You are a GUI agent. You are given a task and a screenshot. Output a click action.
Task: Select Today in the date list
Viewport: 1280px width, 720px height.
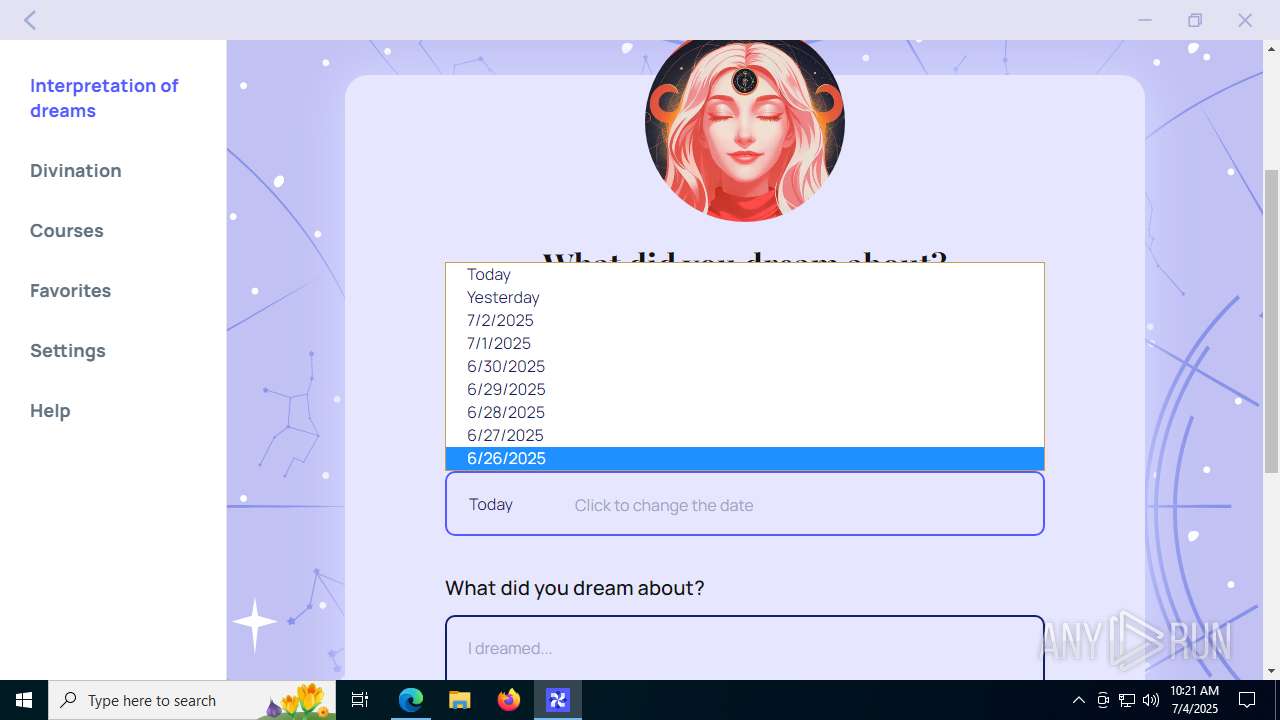[x=745, y=274]
